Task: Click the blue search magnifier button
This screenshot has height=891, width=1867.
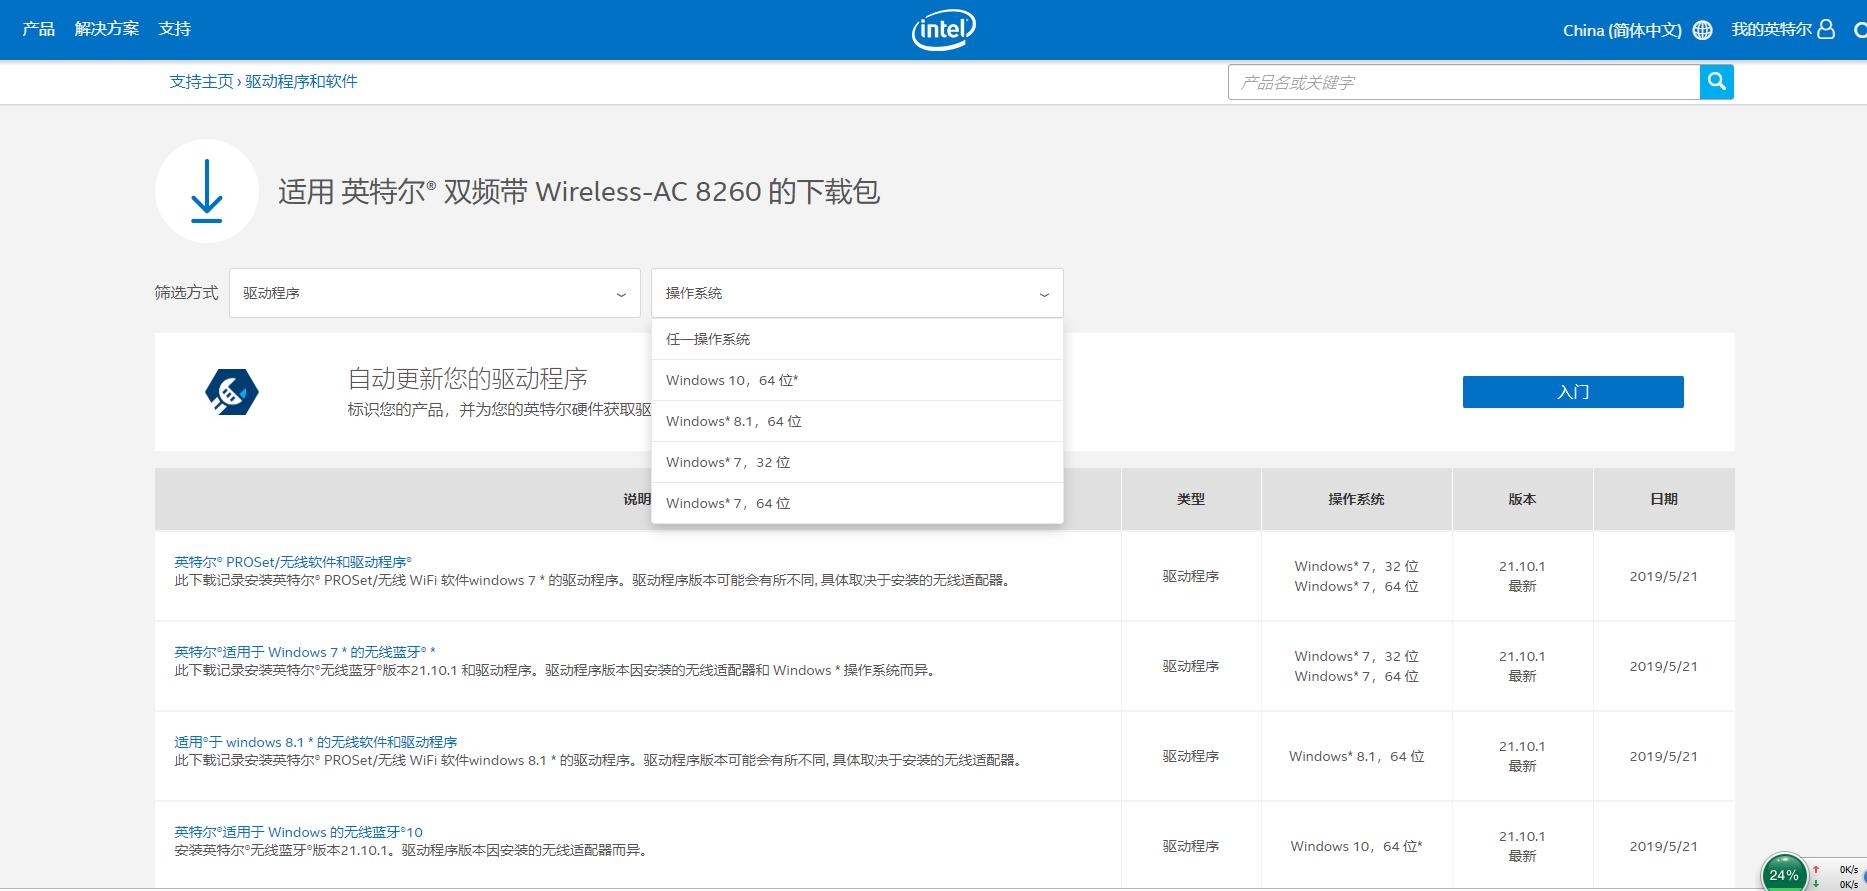Action: [1716, 82]
